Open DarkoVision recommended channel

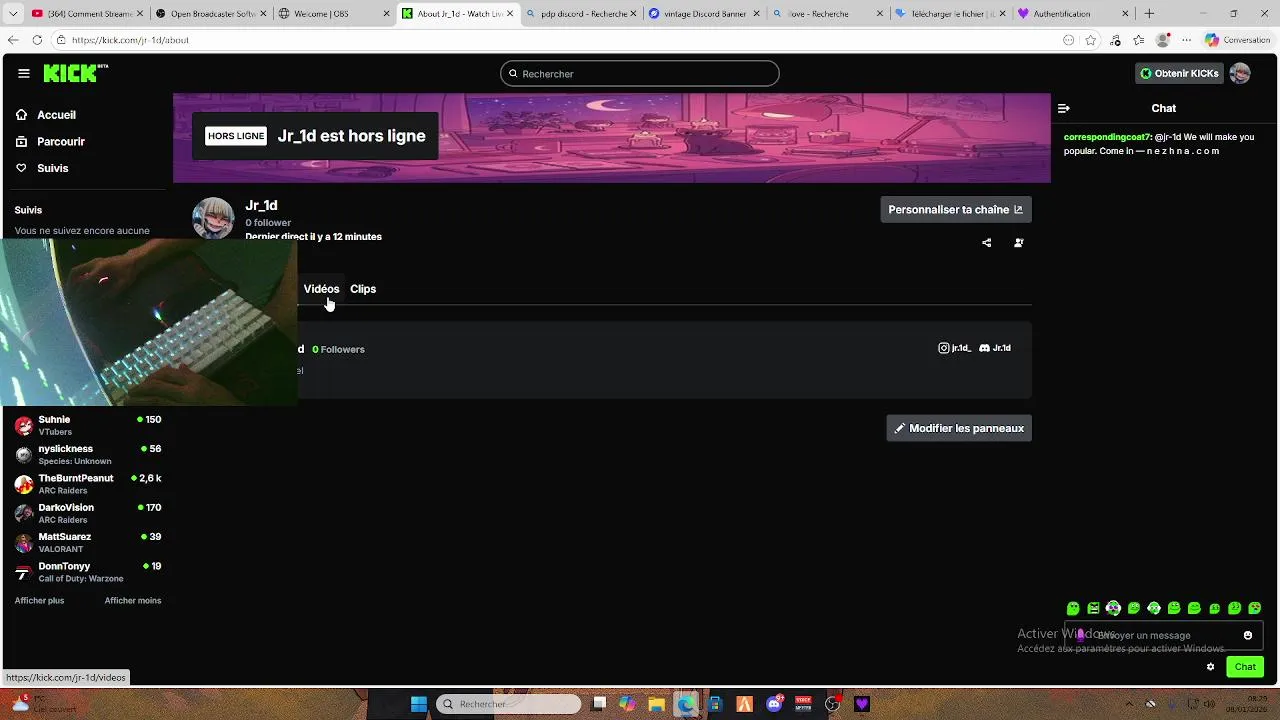[x=88, y=513]
